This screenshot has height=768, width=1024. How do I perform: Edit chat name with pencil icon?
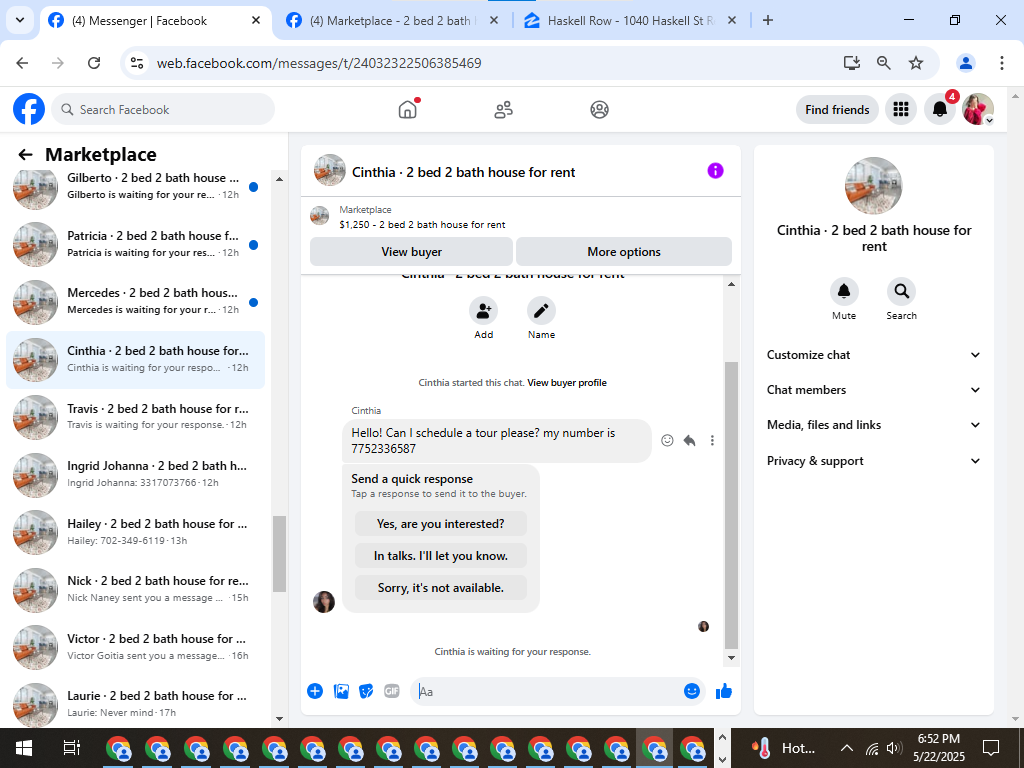point(541,311)
